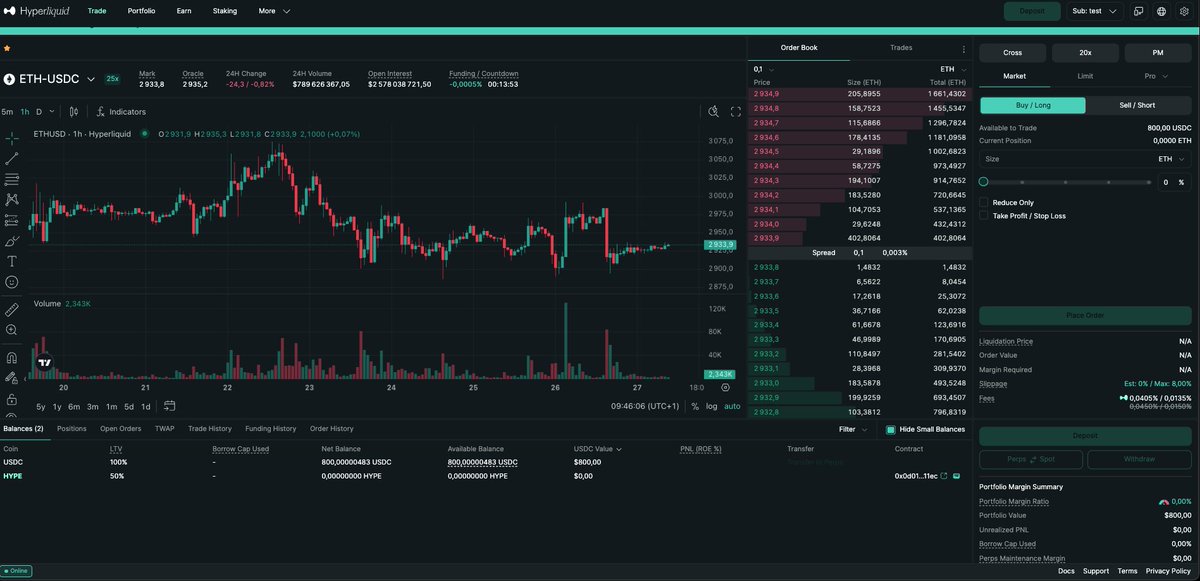Select the Text tool in chart sidebar

[12, 261]
